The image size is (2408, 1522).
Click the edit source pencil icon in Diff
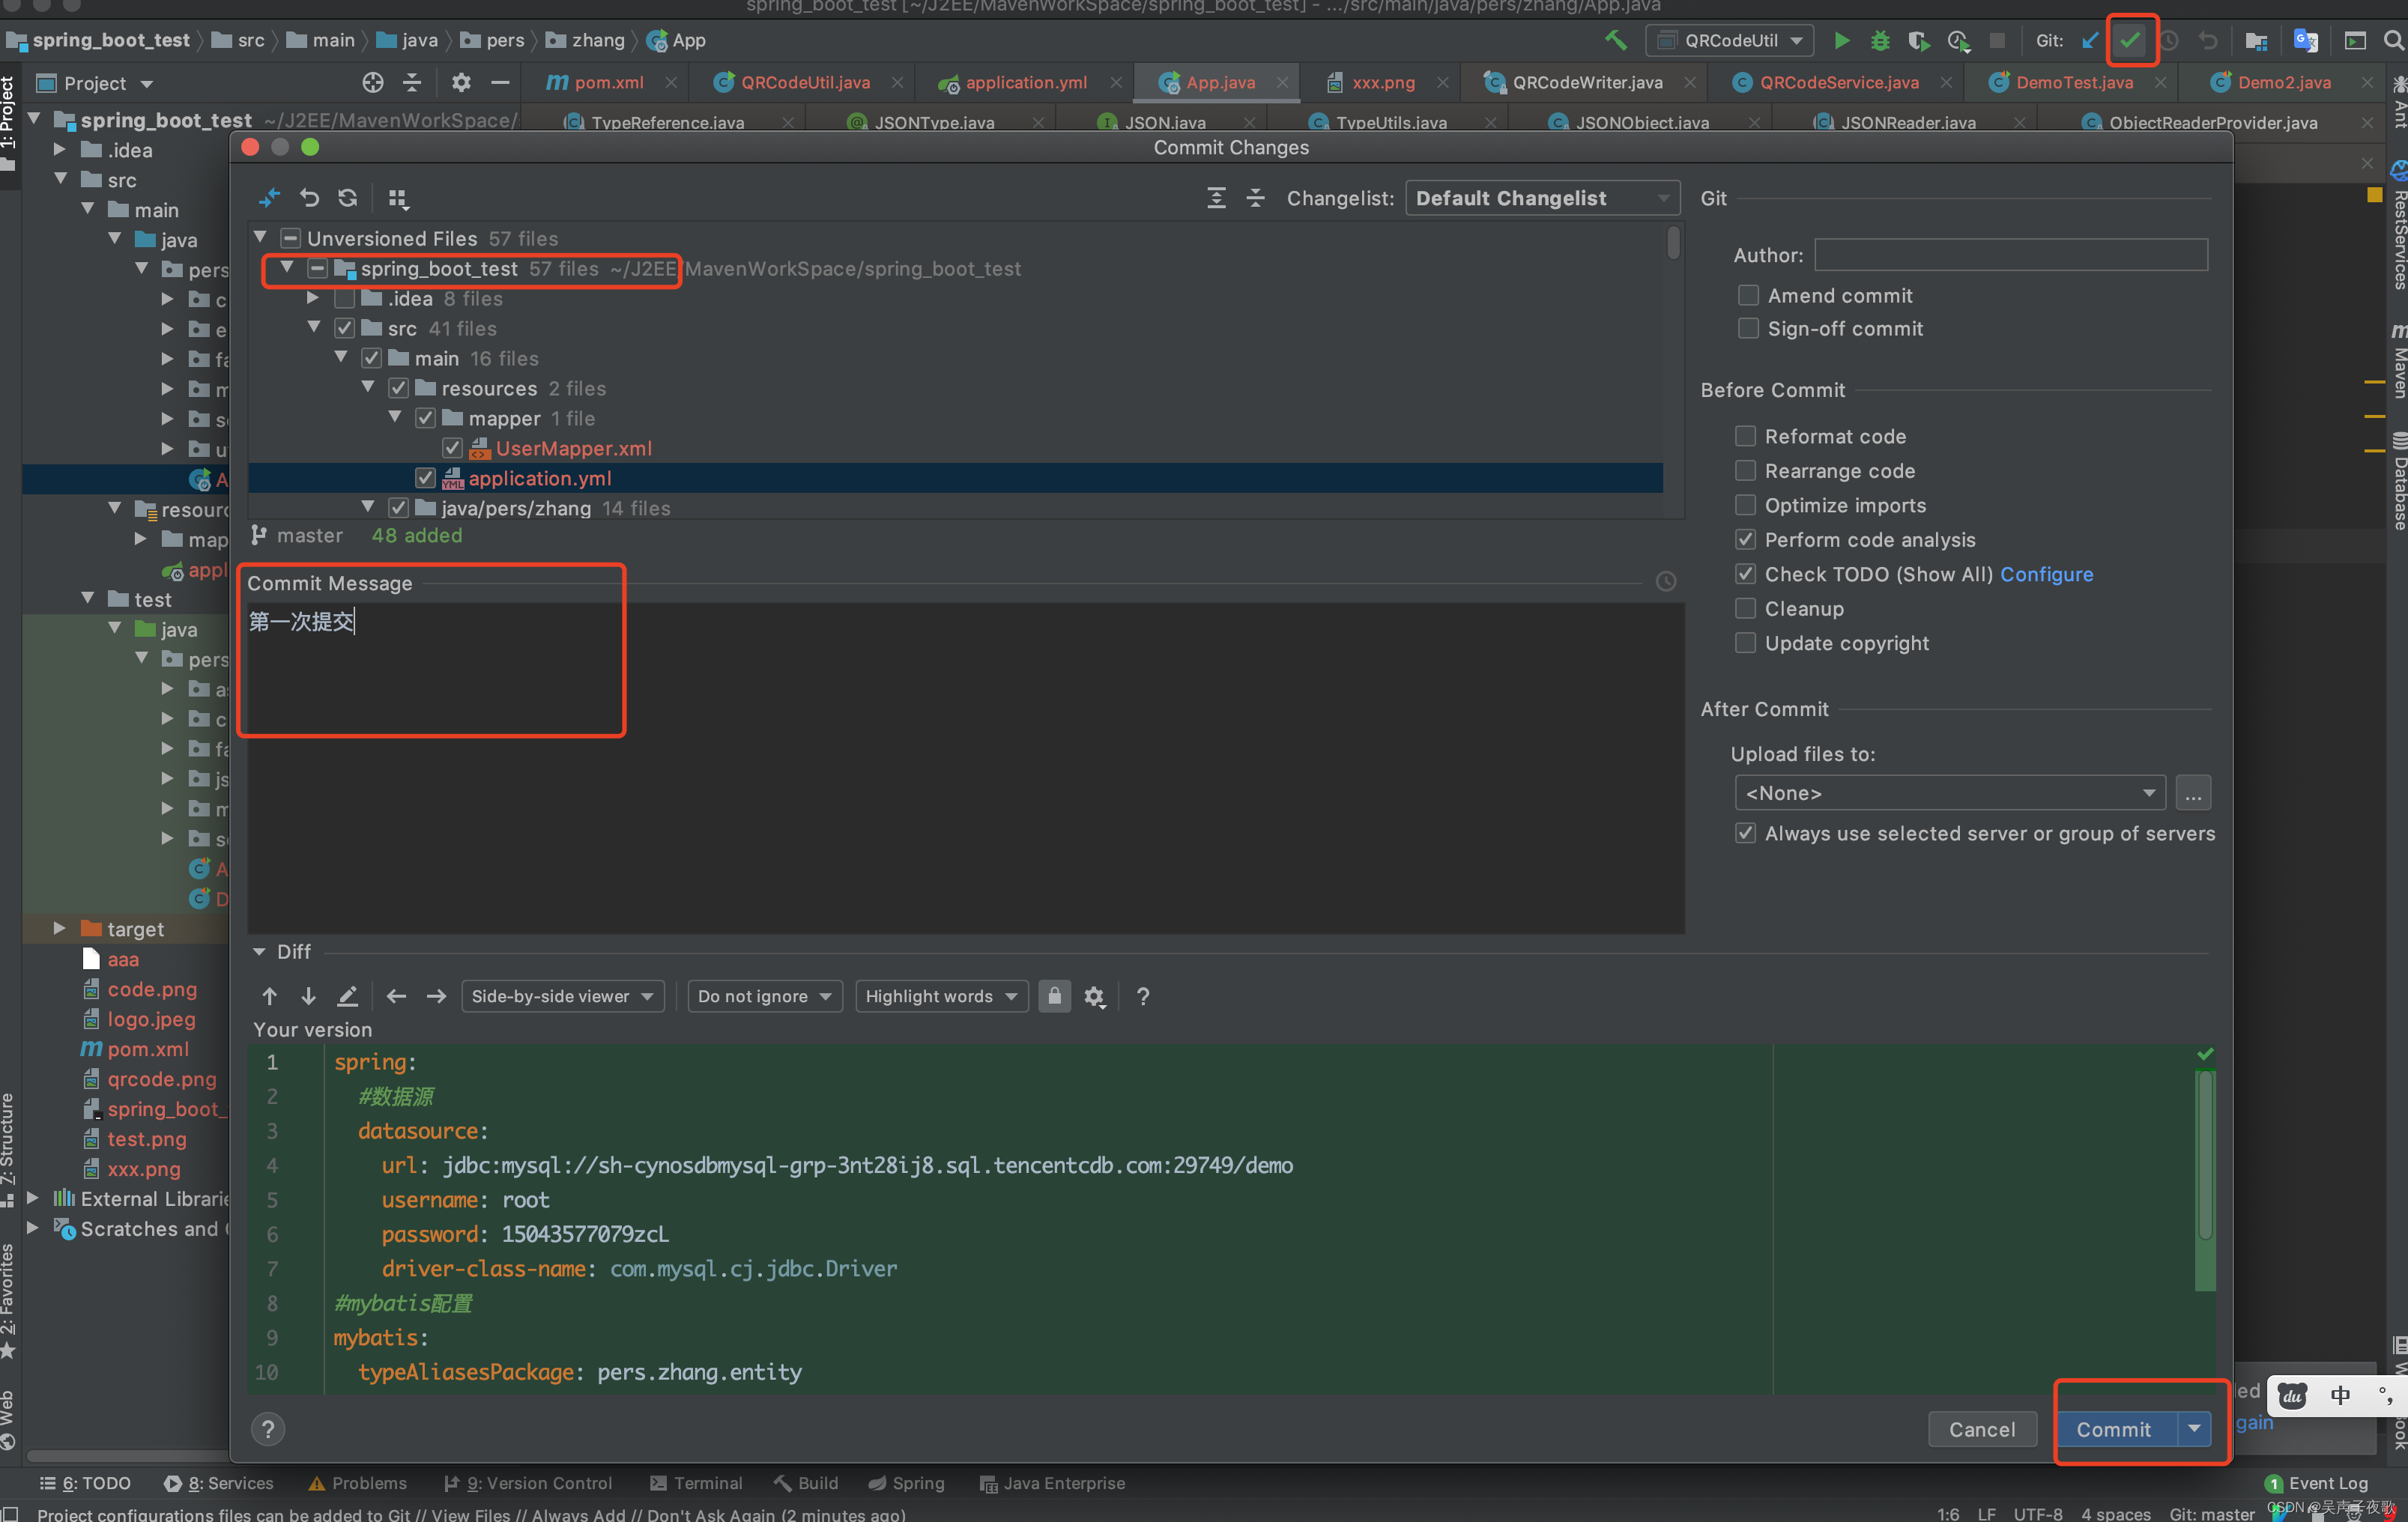pos(347,996)
